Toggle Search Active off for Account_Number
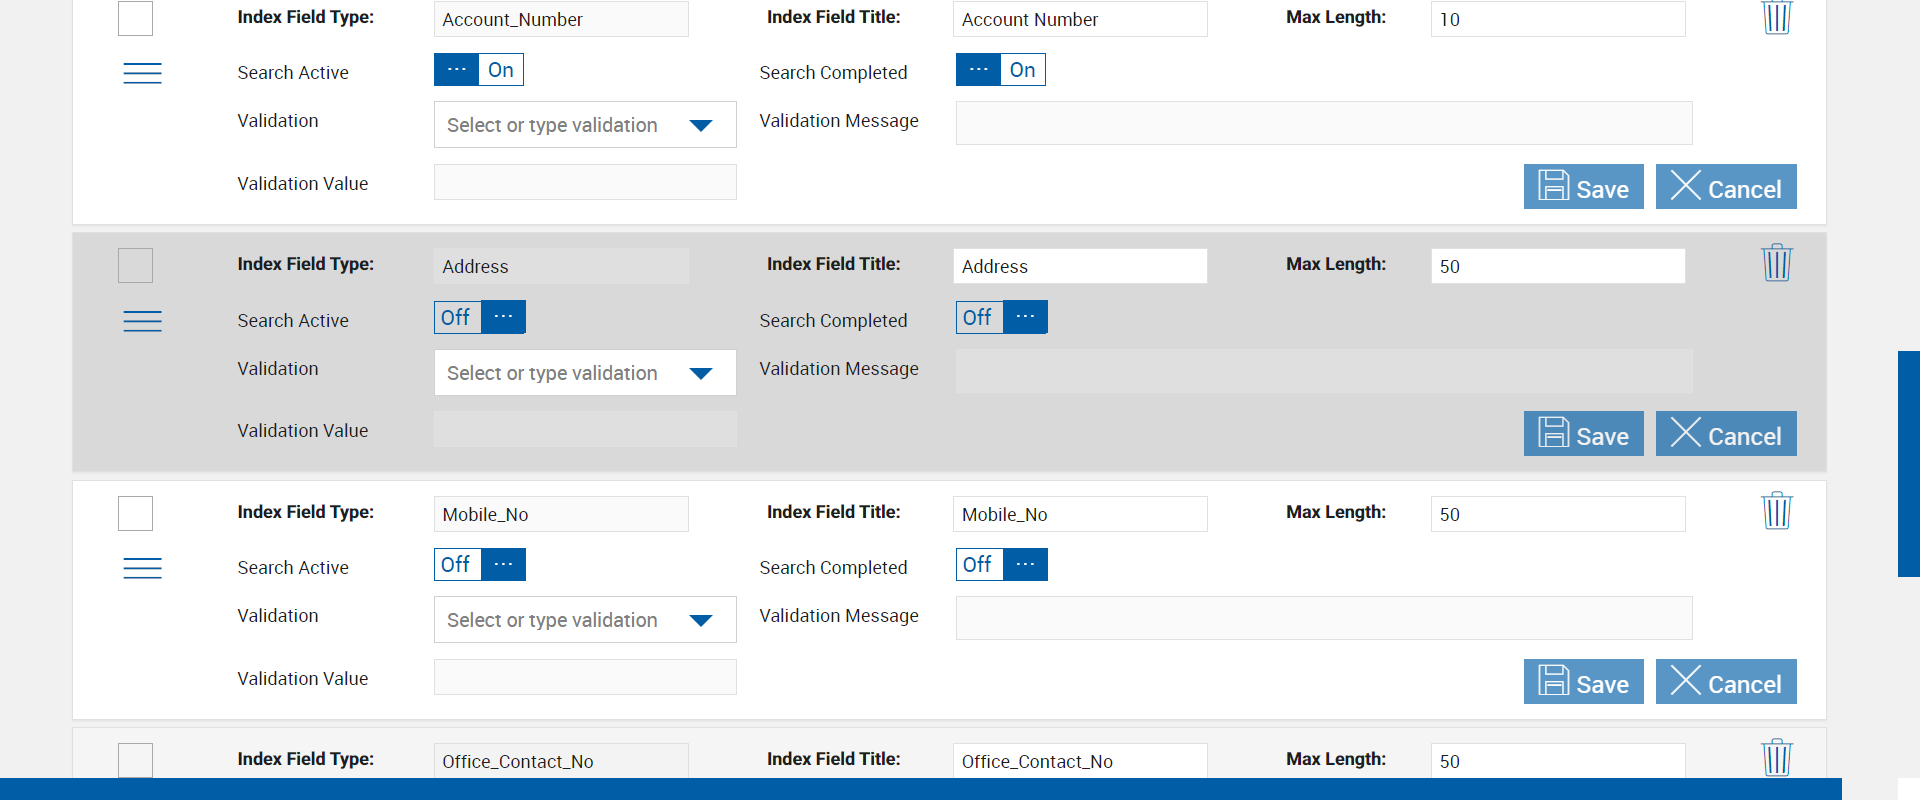 coord(478,70)
